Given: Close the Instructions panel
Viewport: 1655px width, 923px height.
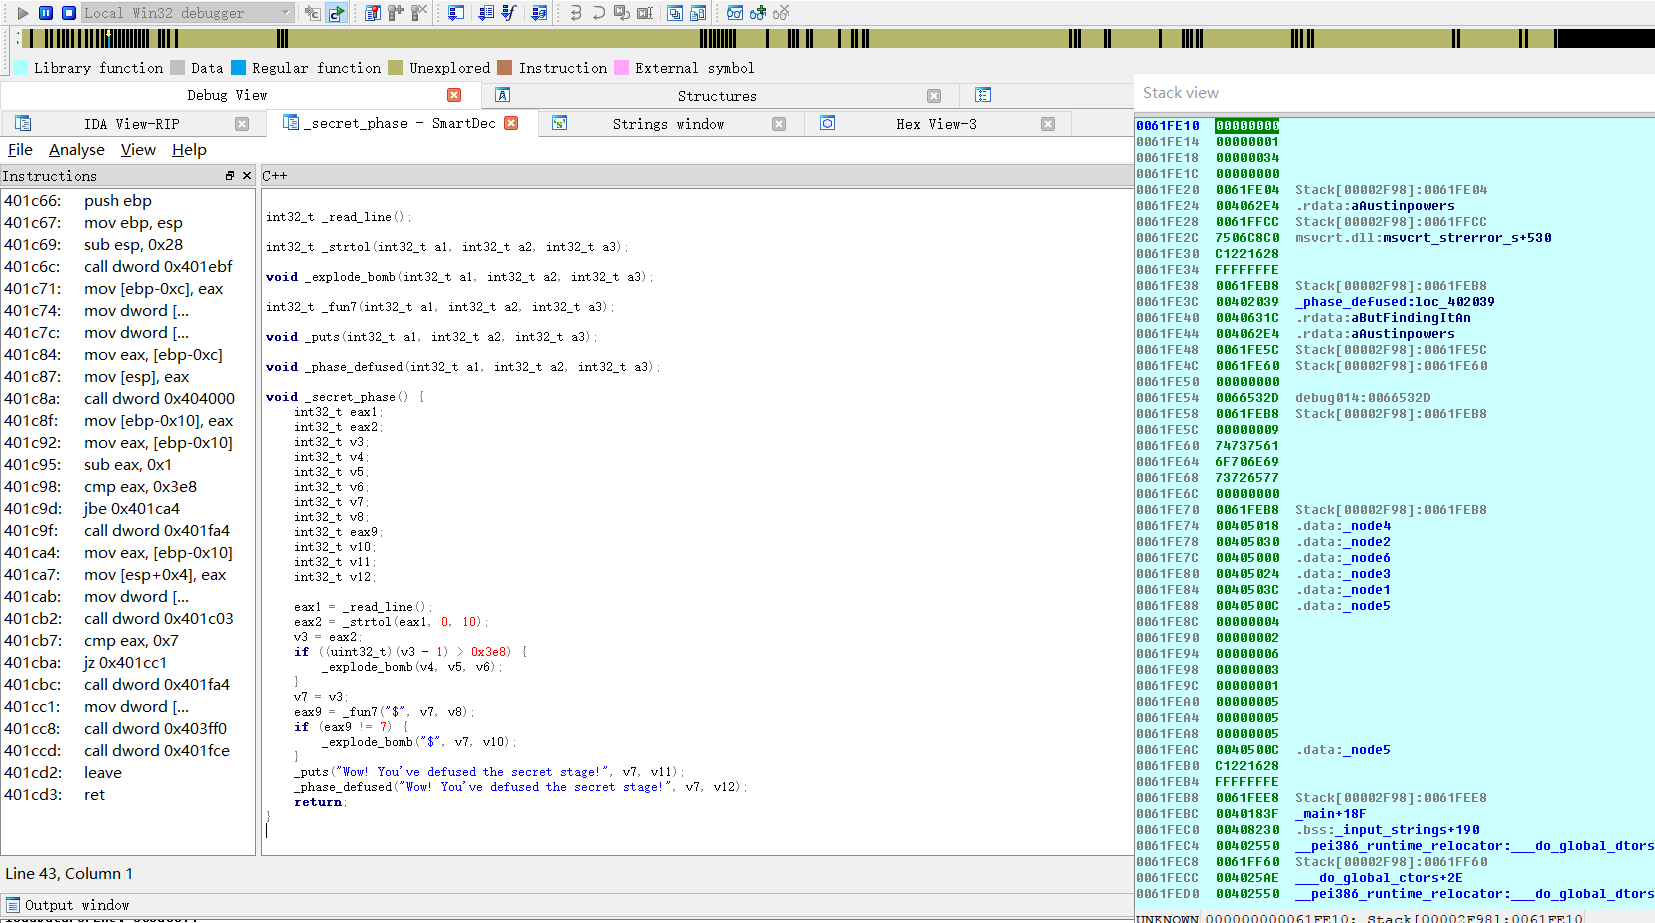Looking at the screenshot, I should [247, 176].
